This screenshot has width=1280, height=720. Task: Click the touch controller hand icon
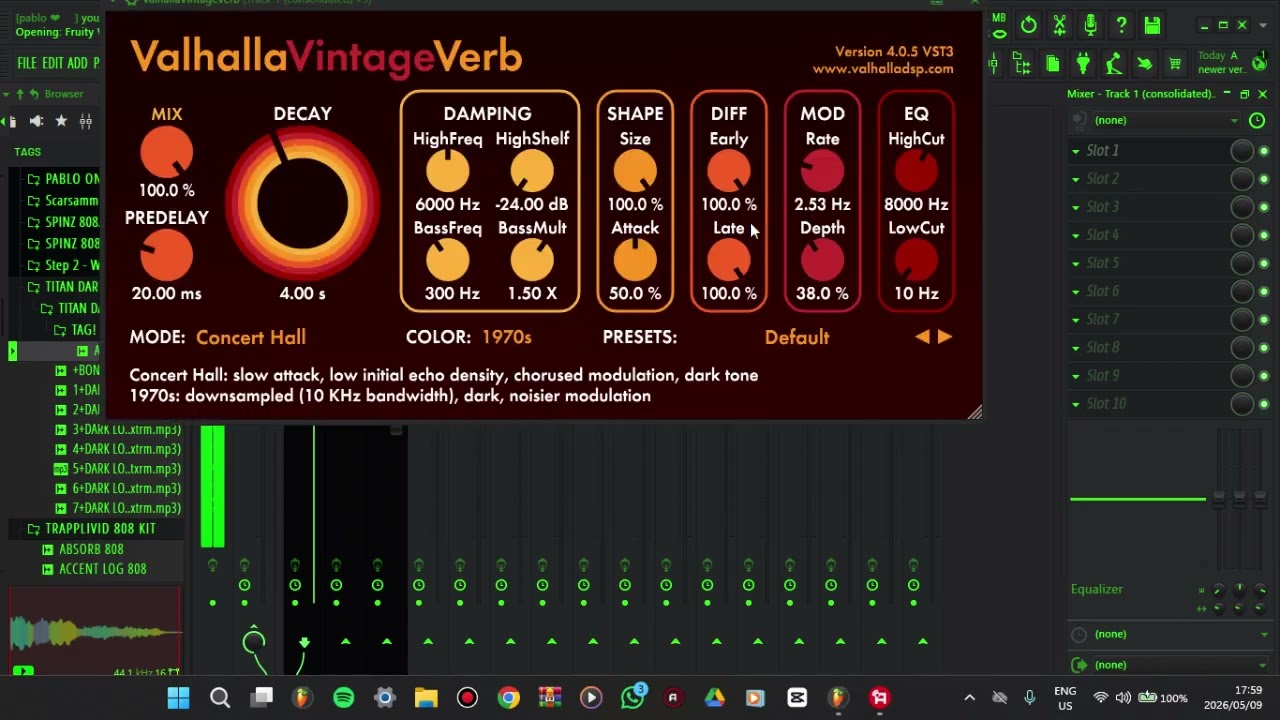coord(1145,65)
